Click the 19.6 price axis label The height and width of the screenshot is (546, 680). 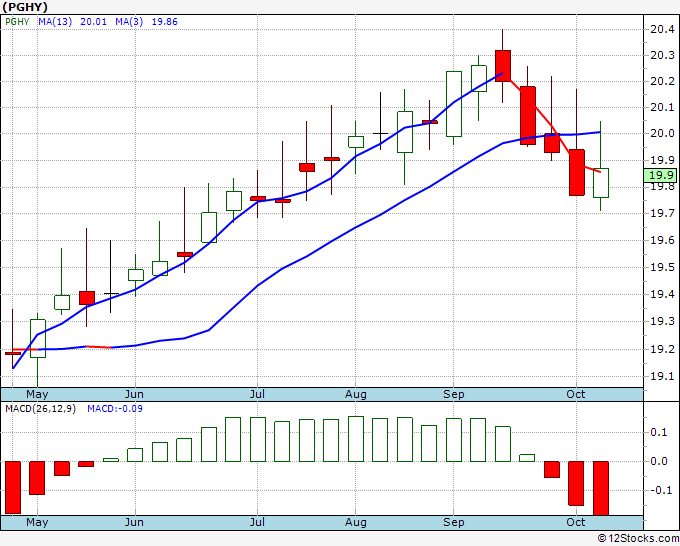662,241
